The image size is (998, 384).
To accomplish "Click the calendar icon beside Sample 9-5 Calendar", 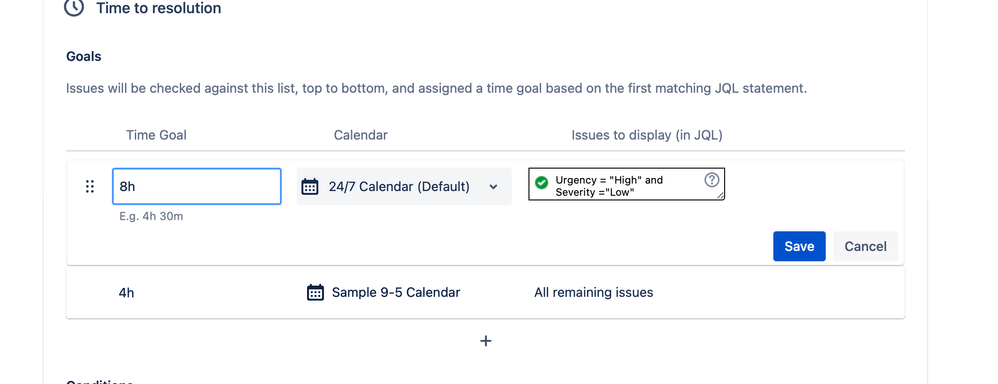I will (x=315, y=292).
